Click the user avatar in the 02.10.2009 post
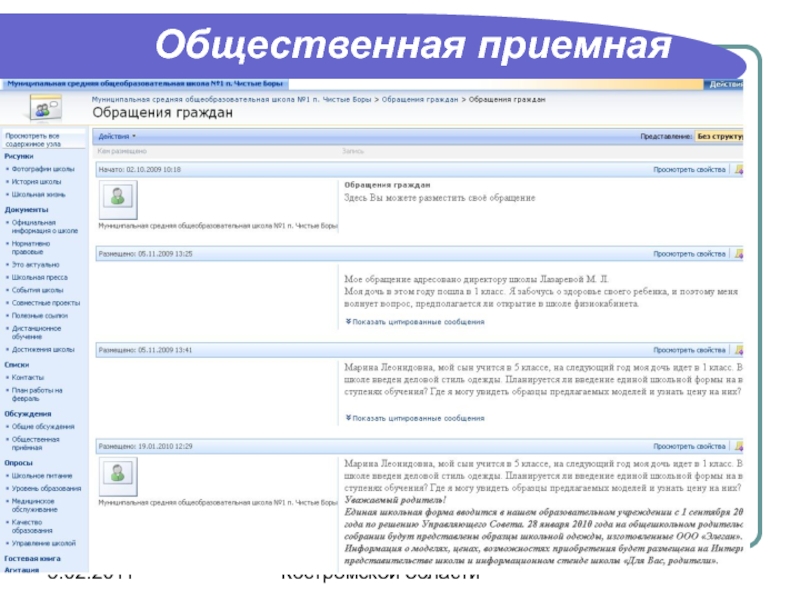 pyautogui.click(x=118, y=199)
